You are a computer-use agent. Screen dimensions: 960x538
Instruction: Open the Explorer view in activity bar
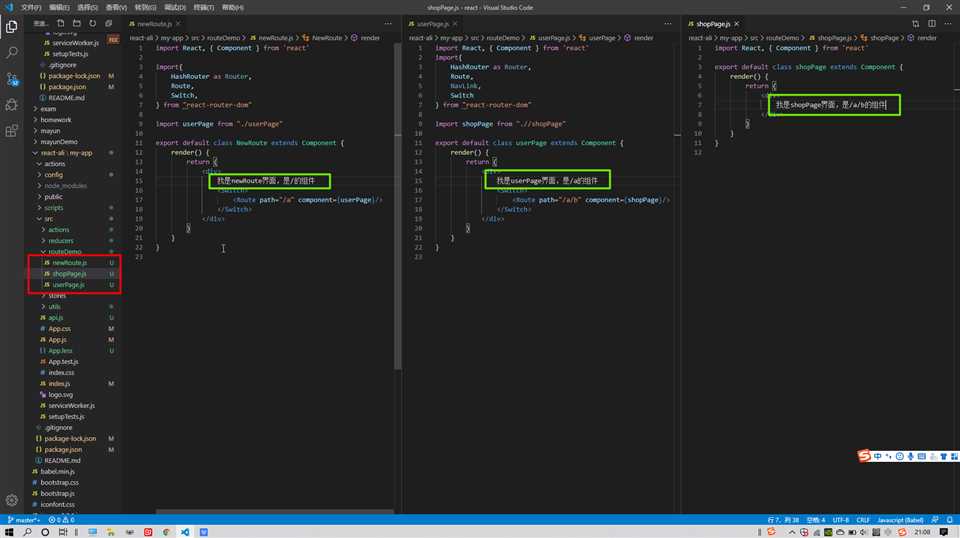(12, 27)
